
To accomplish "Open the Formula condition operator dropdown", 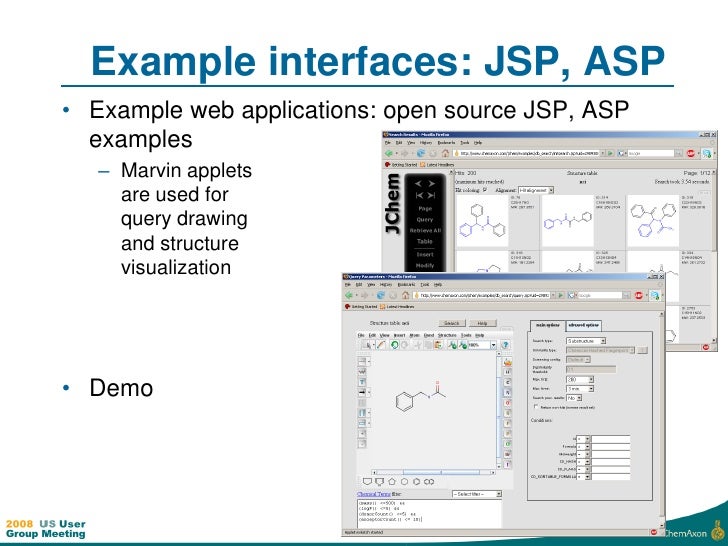I will 583,447.
